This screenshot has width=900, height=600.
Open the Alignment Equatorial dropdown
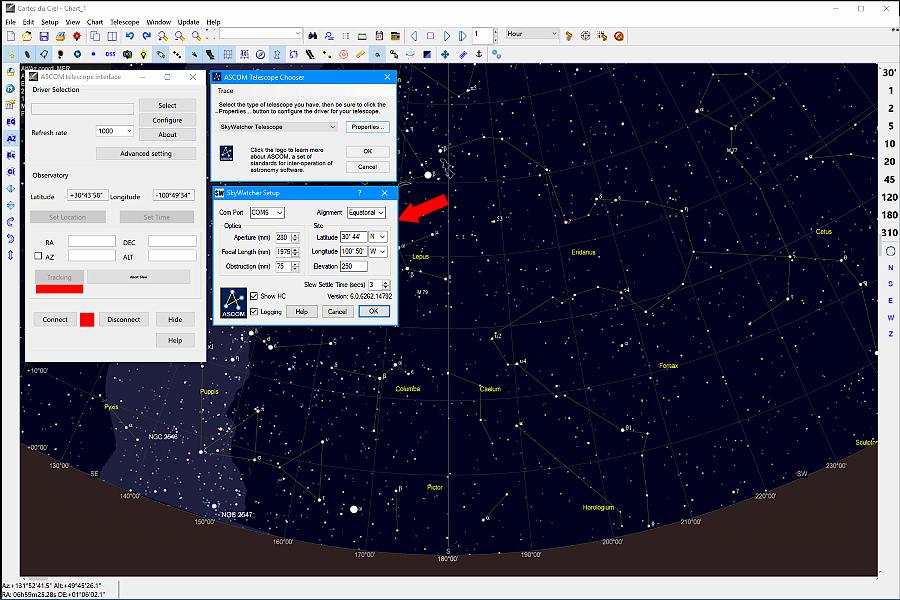click(366, 212)
